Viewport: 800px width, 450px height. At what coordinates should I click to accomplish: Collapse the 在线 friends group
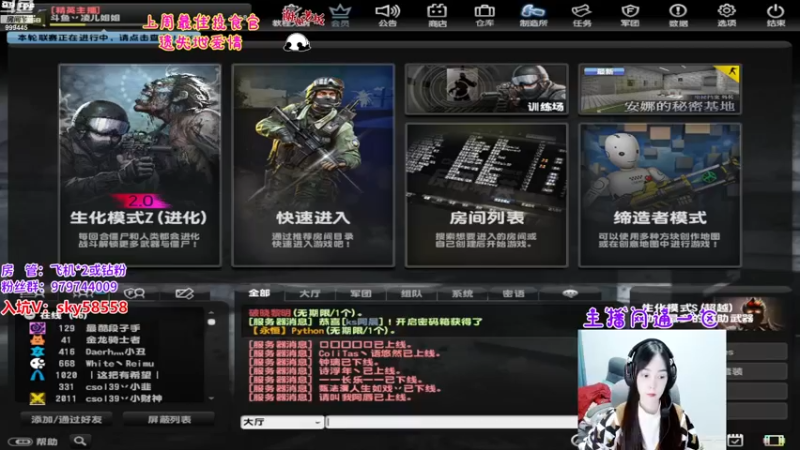tap(30, 315)
